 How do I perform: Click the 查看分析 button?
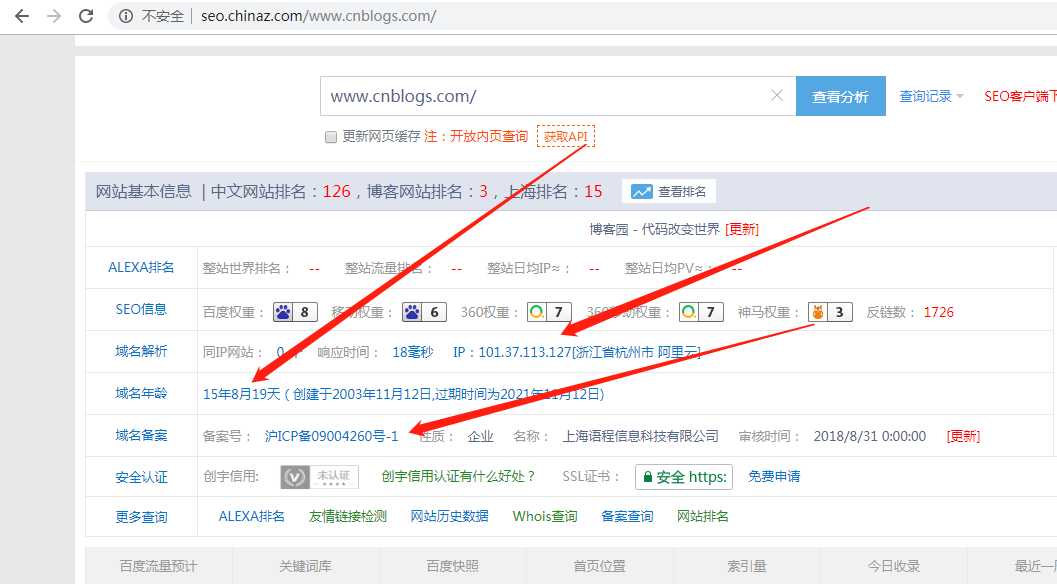click(841, 96)
